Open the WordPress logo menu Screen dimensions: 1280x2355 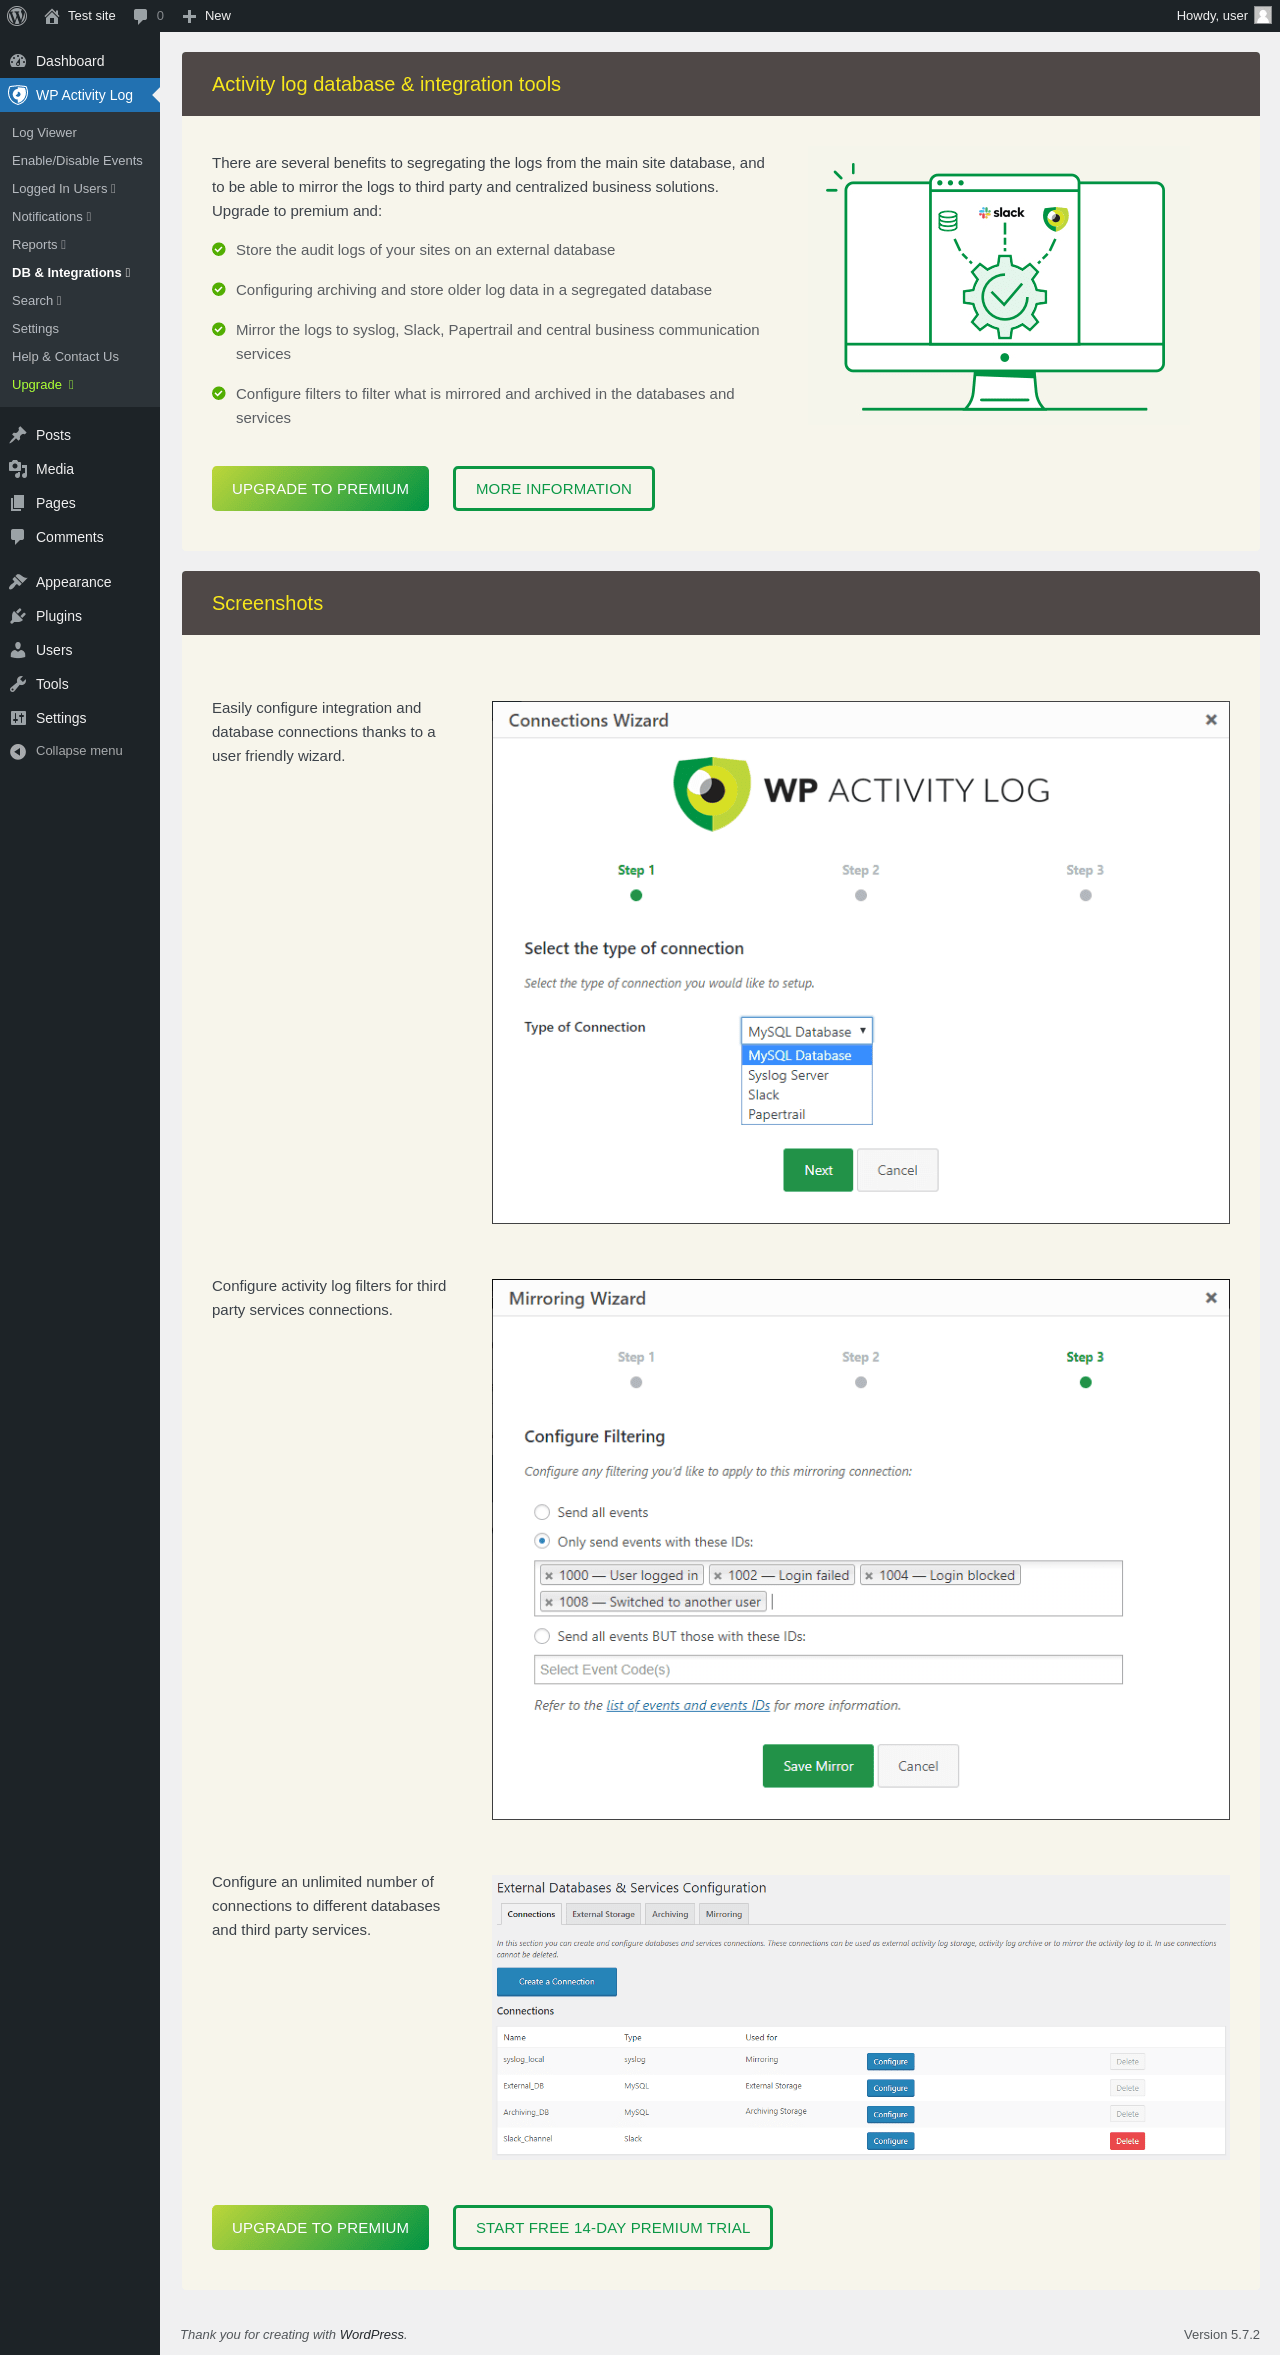click(x=17, y=16)
